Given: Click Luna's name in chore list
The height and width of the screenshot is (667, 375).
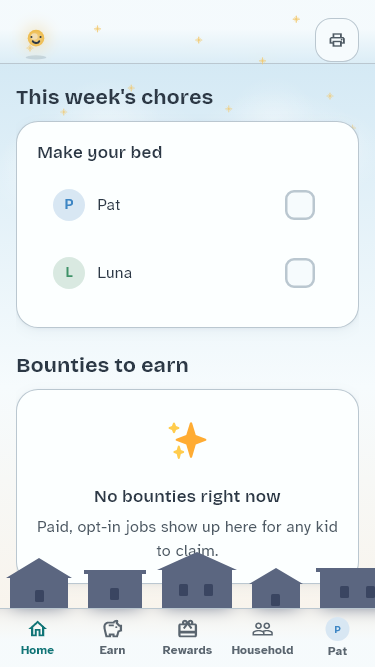Looking at the screenshot, I should pyautogui.click(x=114, y=273).
